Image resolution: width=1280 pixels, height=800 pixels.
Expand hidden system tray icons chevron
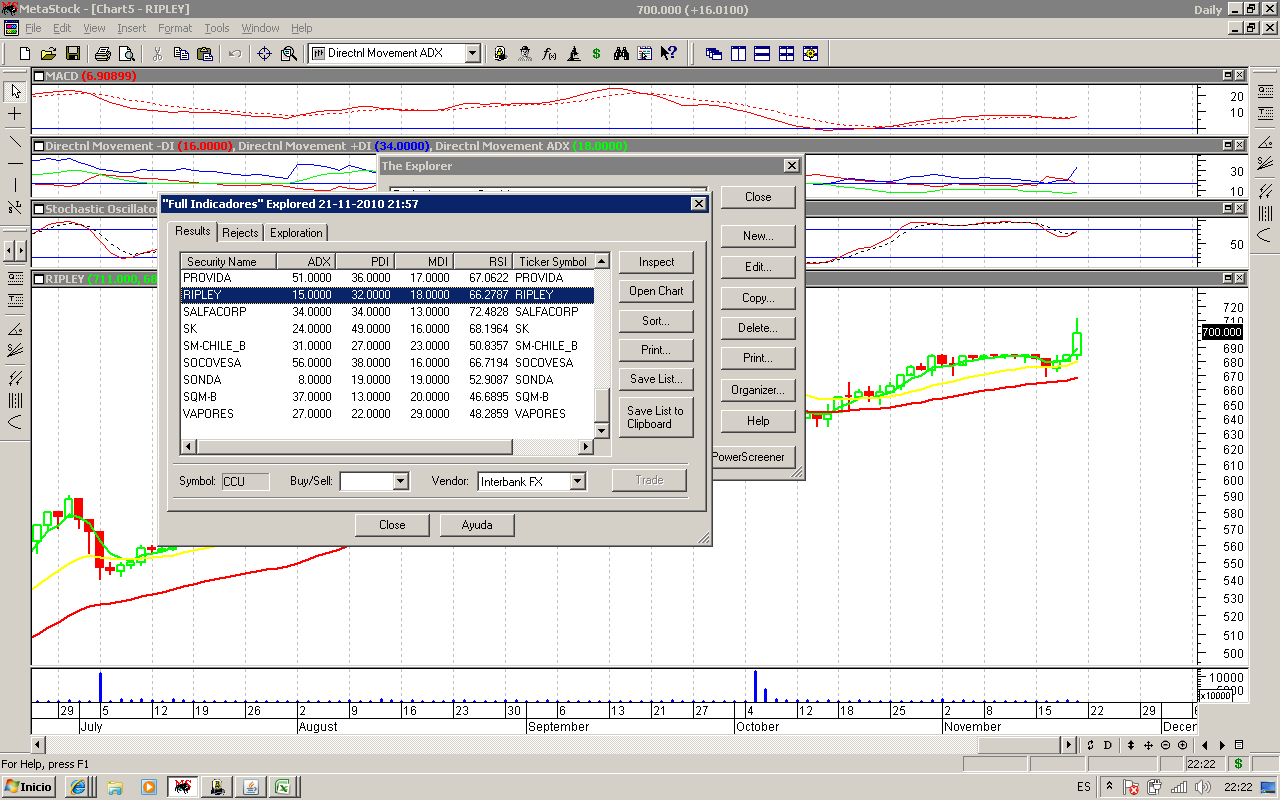click(1109, 787)
